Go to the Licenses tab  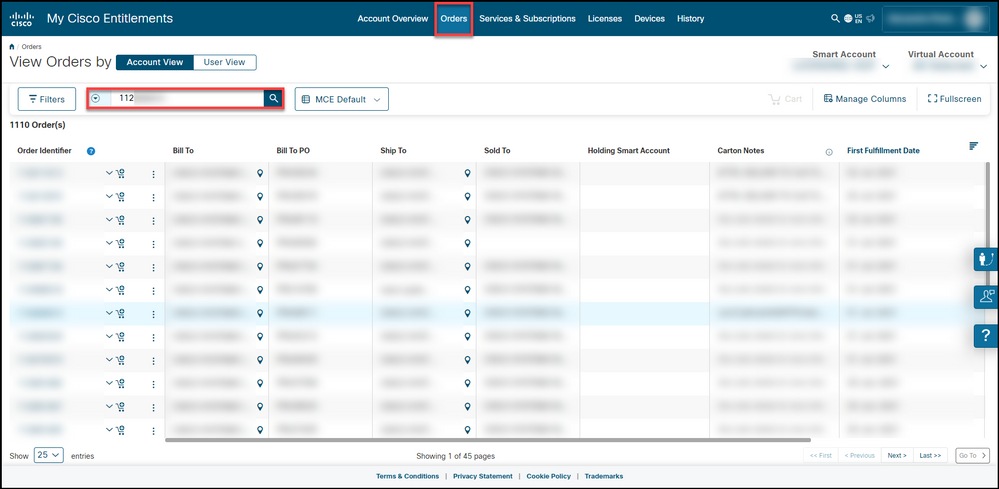[604, 19]
